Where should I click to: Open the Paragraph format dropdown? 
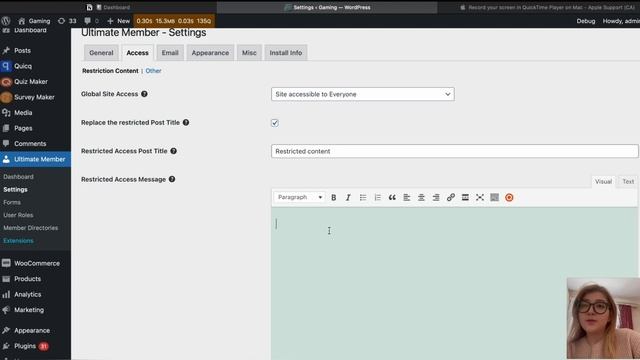[300, 197]
